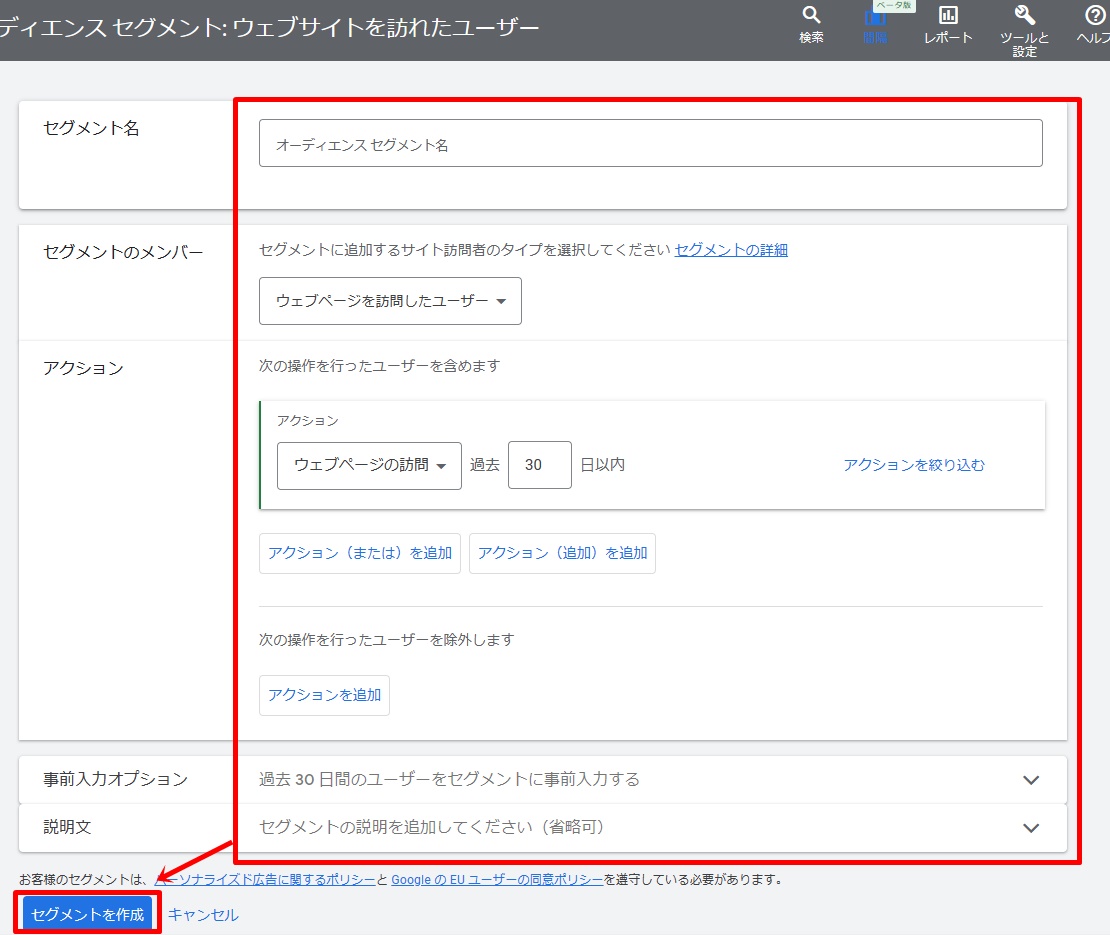This screenshot has width=1110, height=935.
Task: Click the キャンセル link
Action: [203, 914]
